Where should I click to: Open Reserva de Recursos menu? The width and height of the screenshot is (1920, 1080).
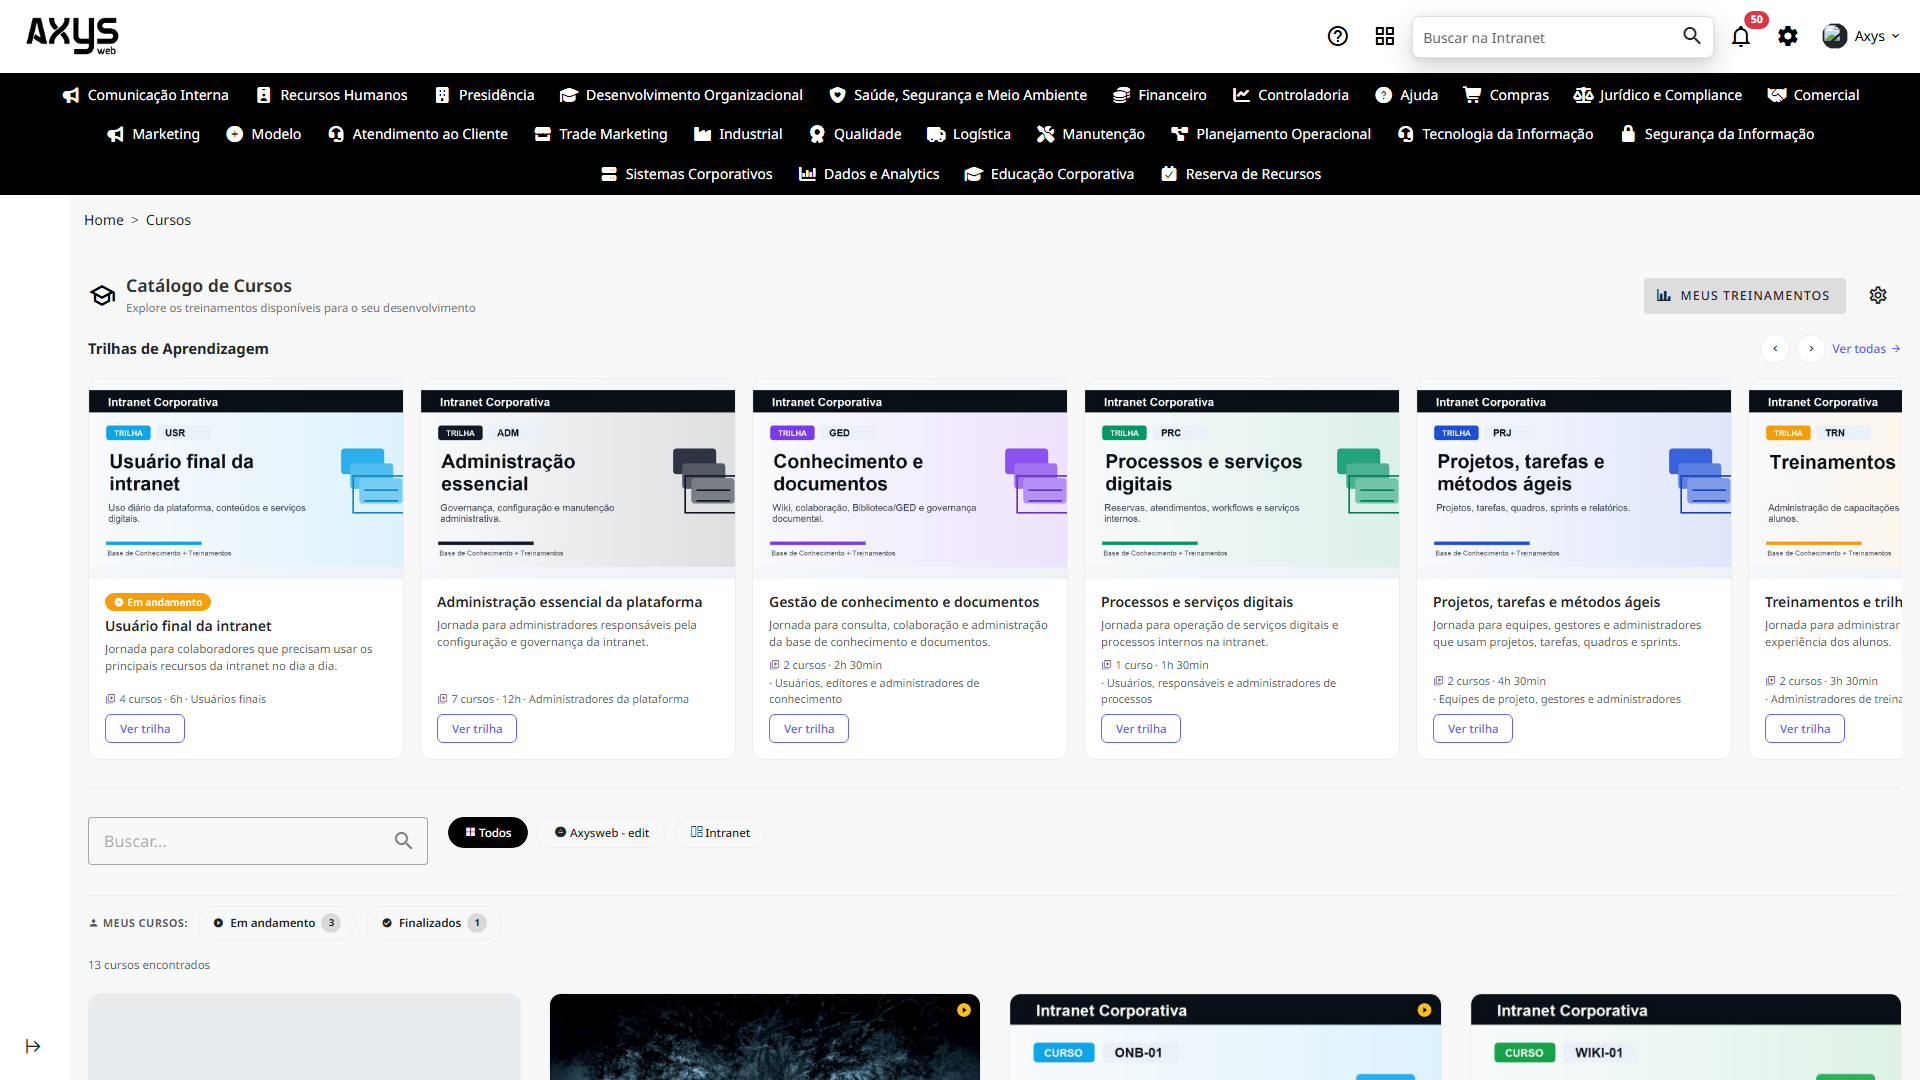(1240, 174)
